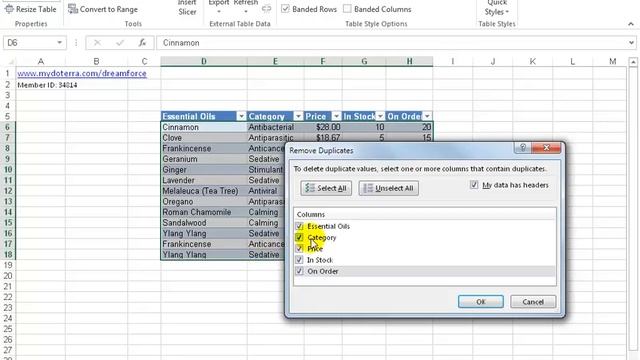Uncheck the On Order column checkbox

tap(300, 271)
